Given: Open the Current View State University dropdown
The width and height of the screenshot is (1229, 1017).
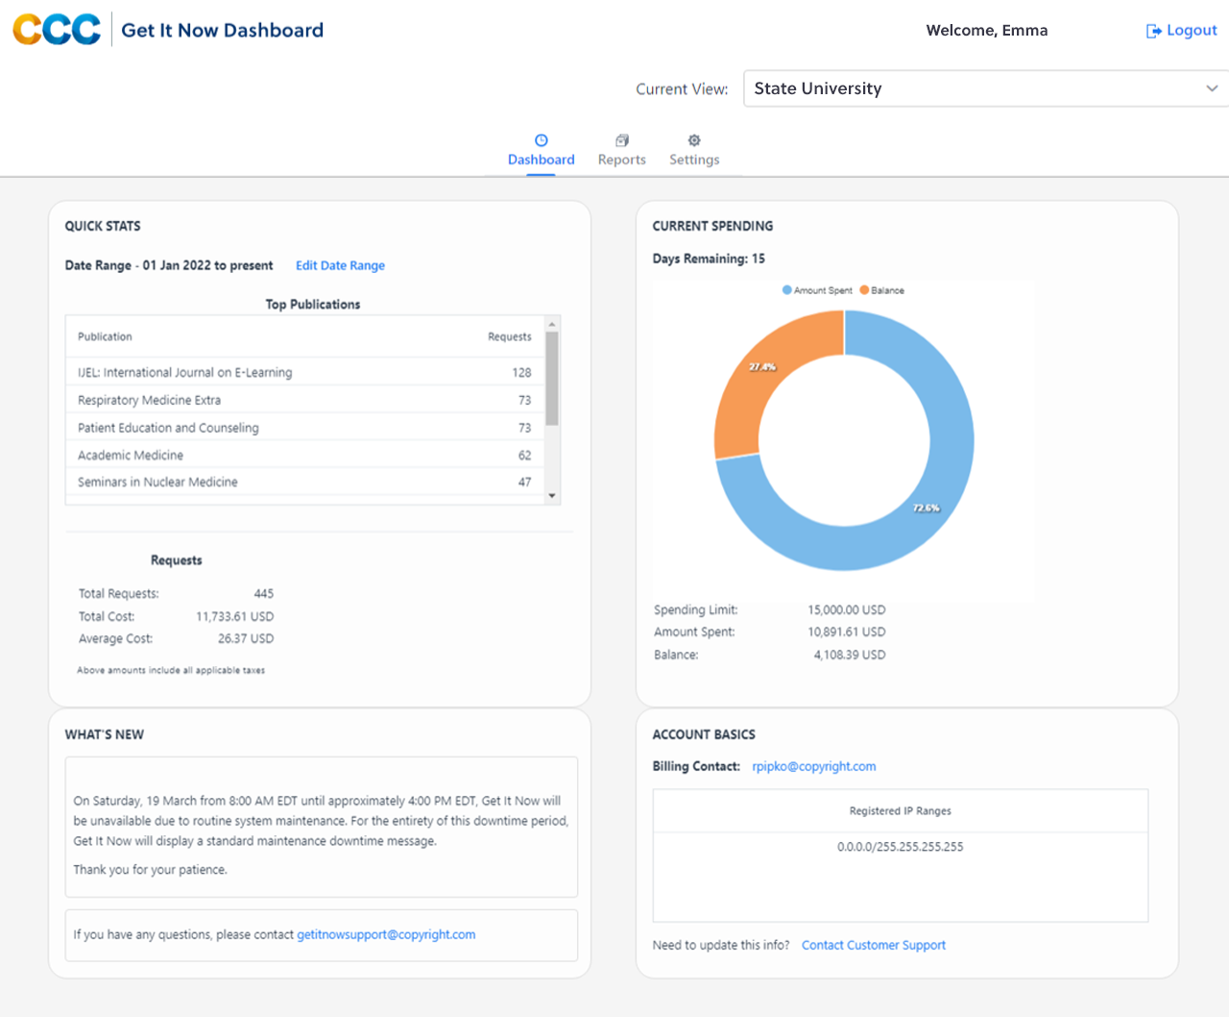Looking at the screenshot, I should (x=986, y=88).
